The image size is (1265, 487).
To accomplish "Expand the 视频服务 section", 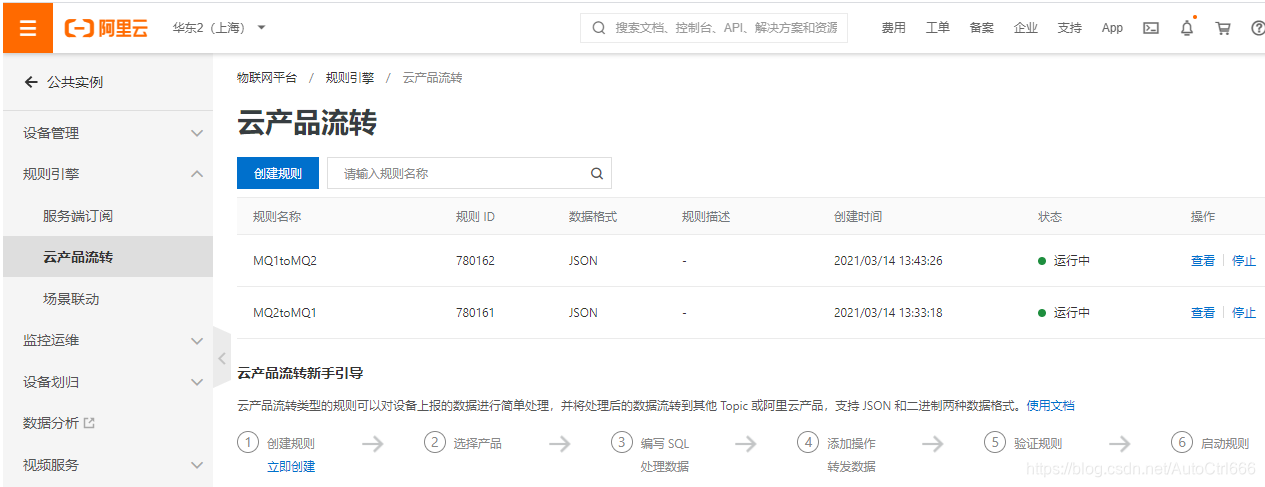I will [x=108, y=465].
